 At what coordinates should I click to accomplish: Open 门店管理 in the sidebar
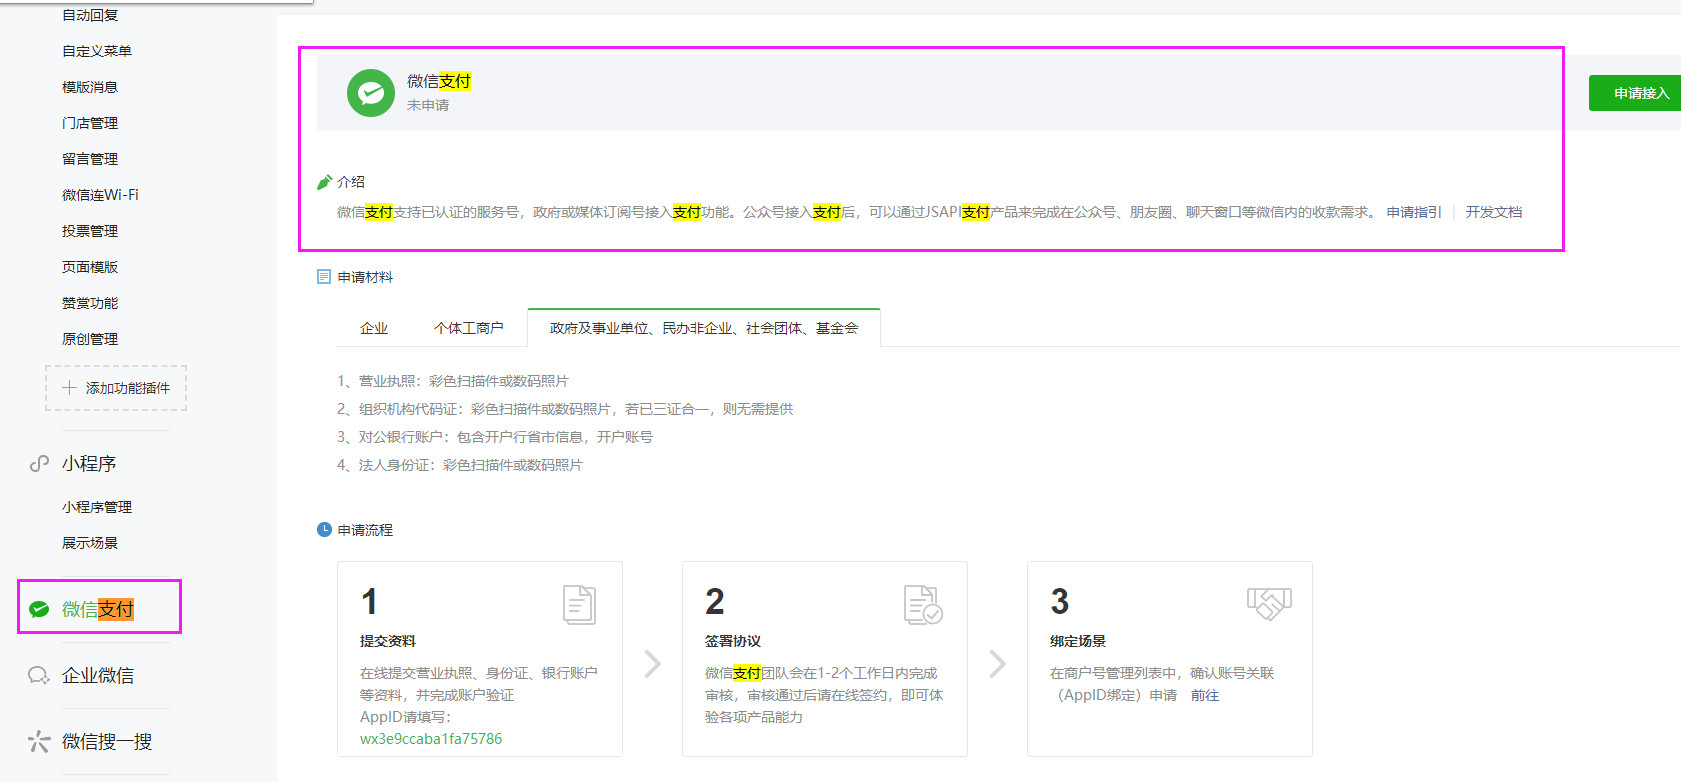pyautogui.click(x=90, y=123)
